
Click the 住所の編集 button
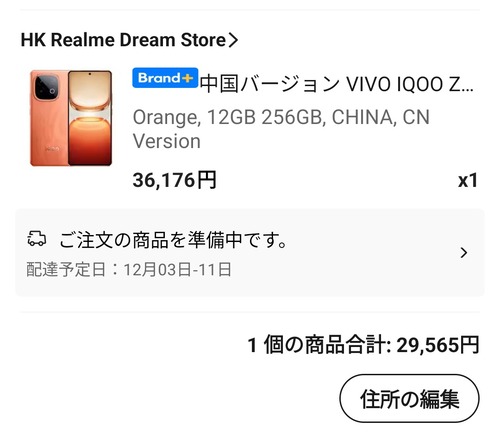point(409,399)
